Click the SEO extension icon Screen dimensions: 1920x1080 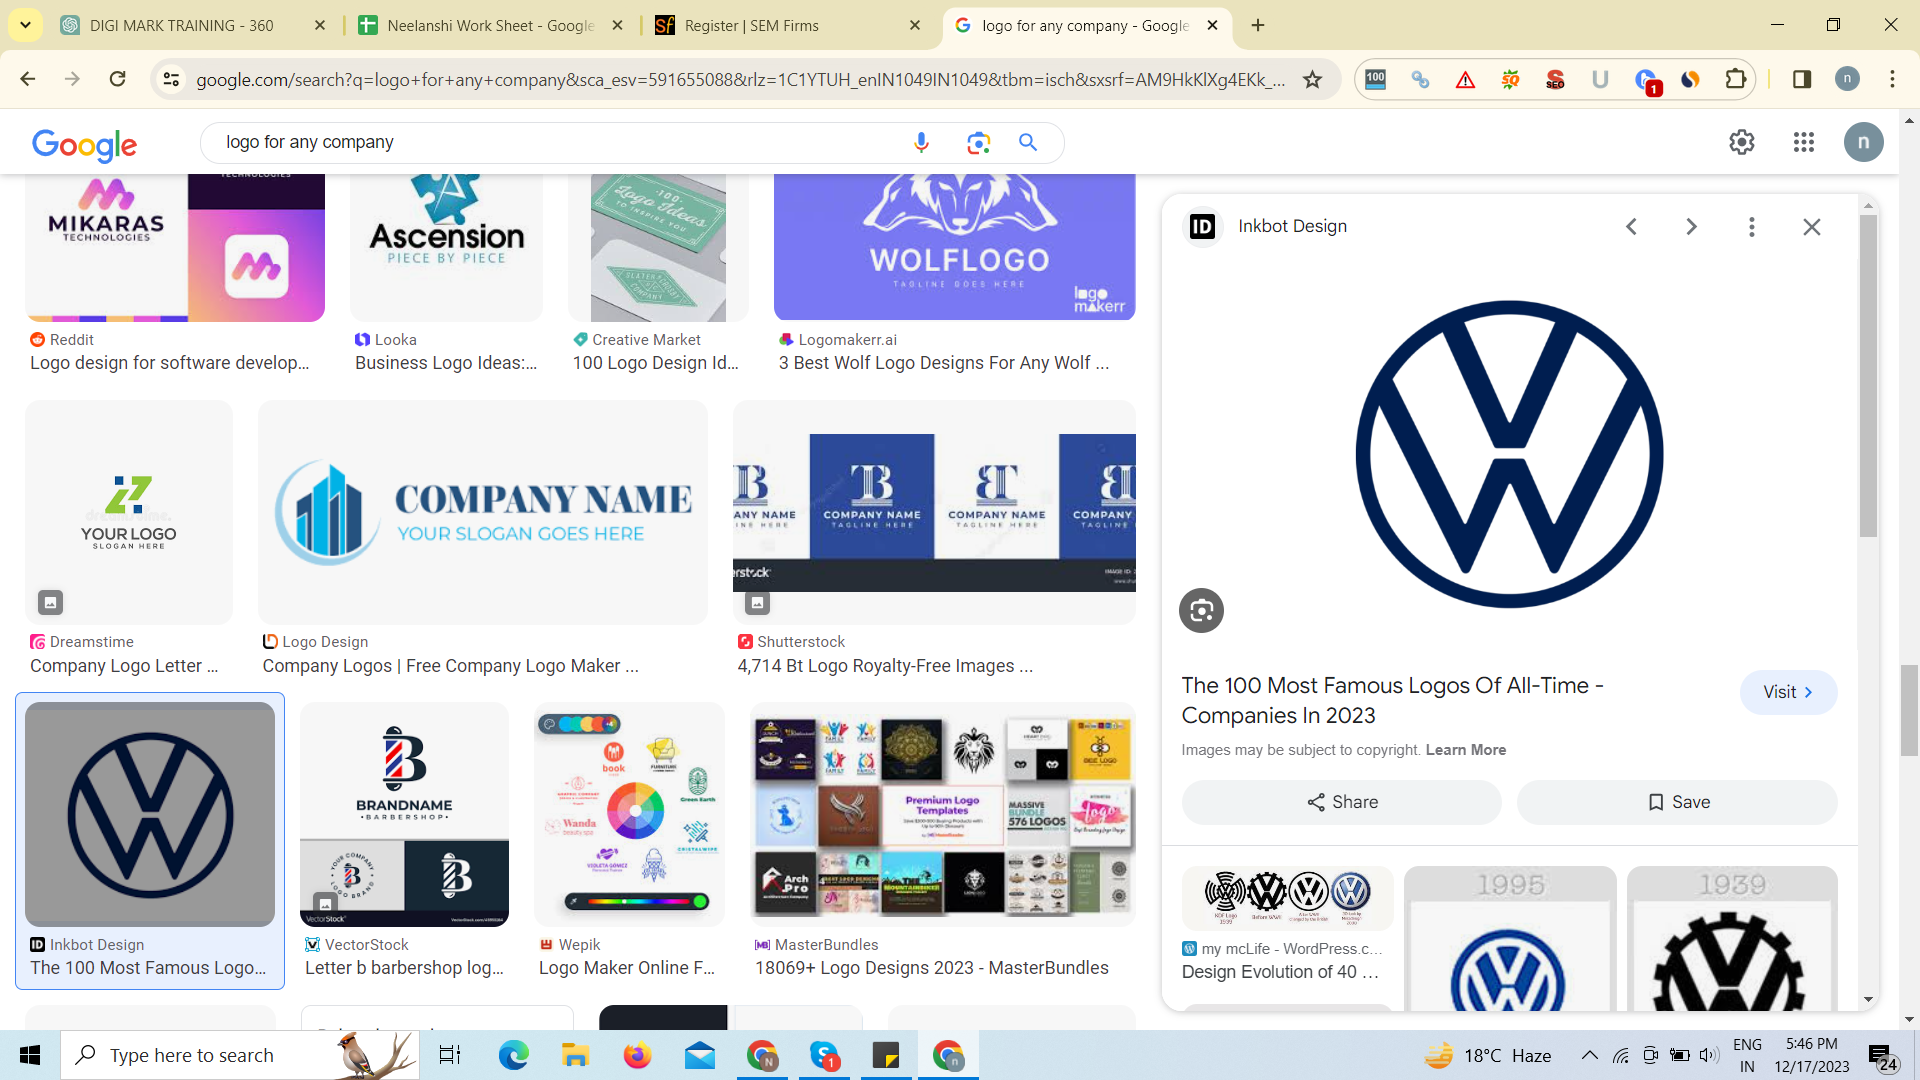coord(1555,79)
